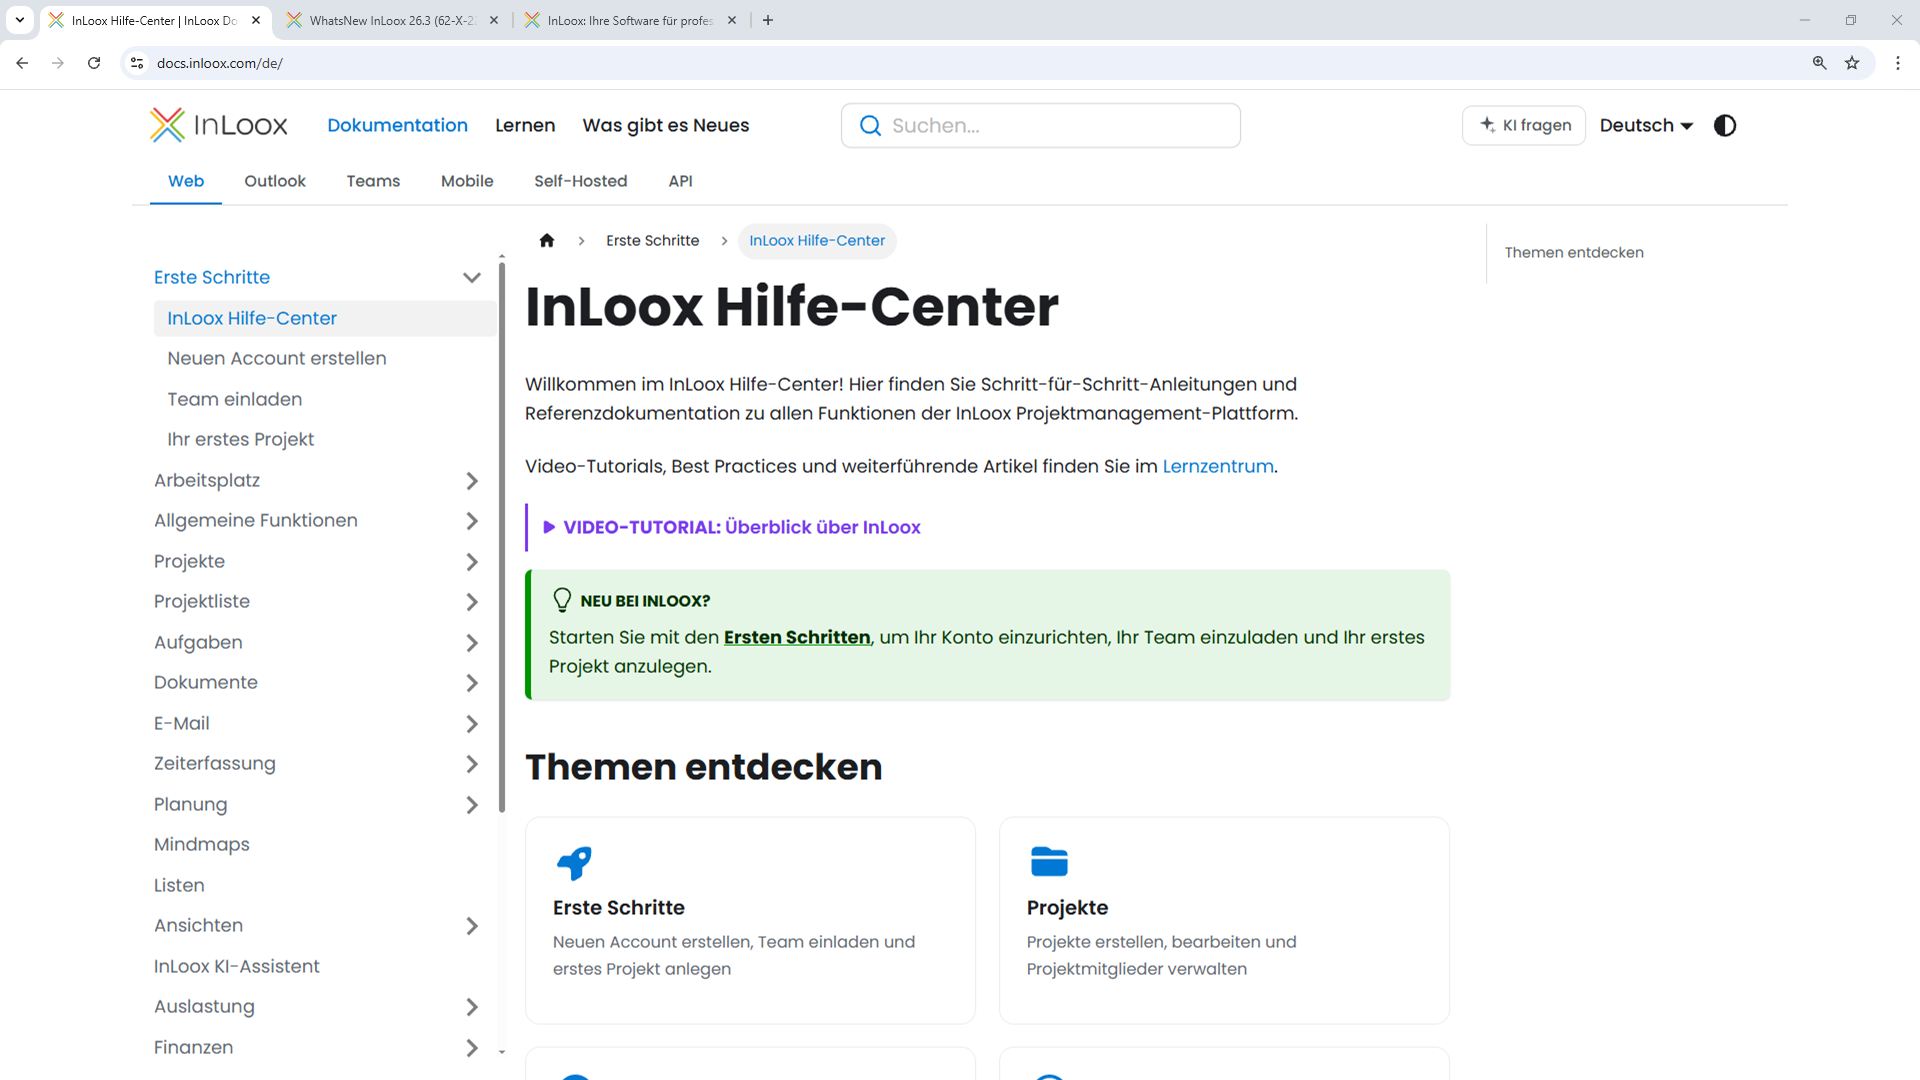This screenshot has width=1920, height=1080.
Task: Expand the Ansichten sidebar chevron
Action: [472, 926]
